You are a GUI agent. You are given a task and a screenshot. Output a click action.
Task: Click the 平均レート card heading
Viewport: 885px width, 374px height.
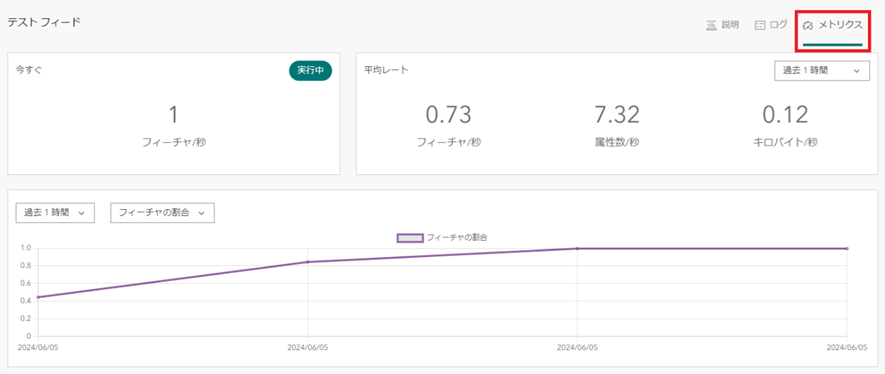click(x=386, y=70)
